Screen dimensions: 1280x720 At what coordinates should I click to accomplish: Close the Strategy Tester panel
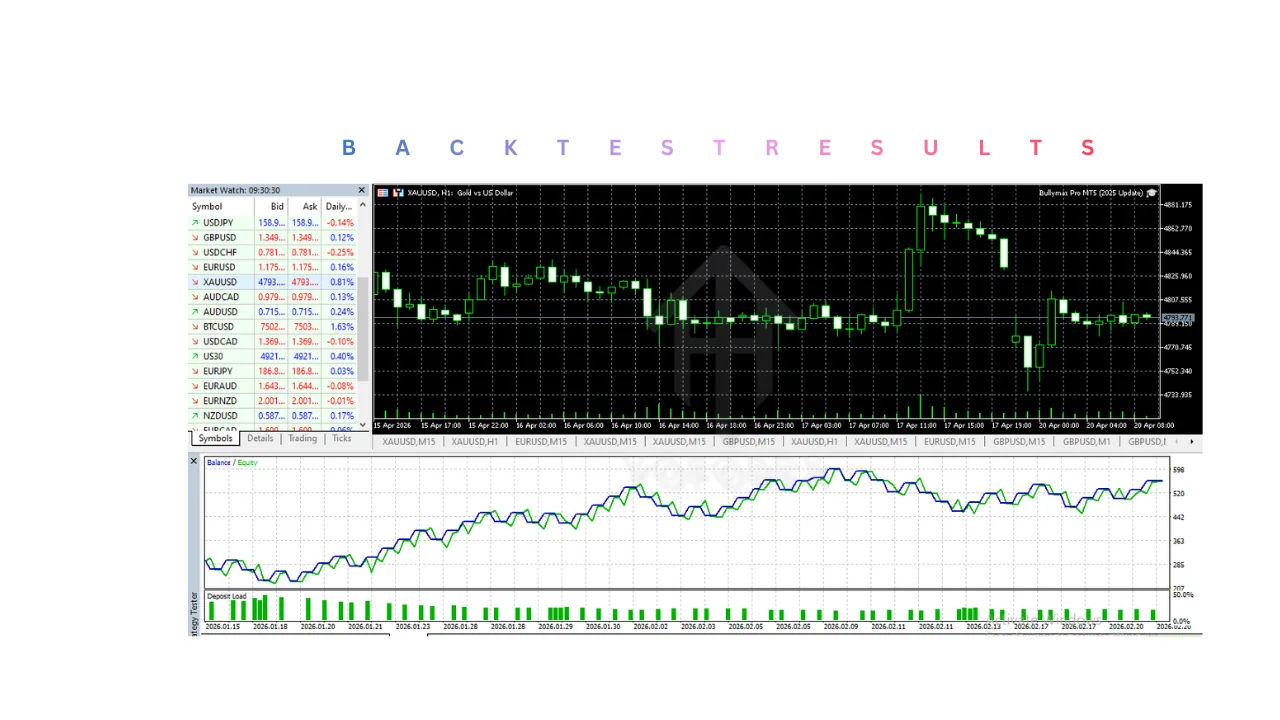click(194, 461)
